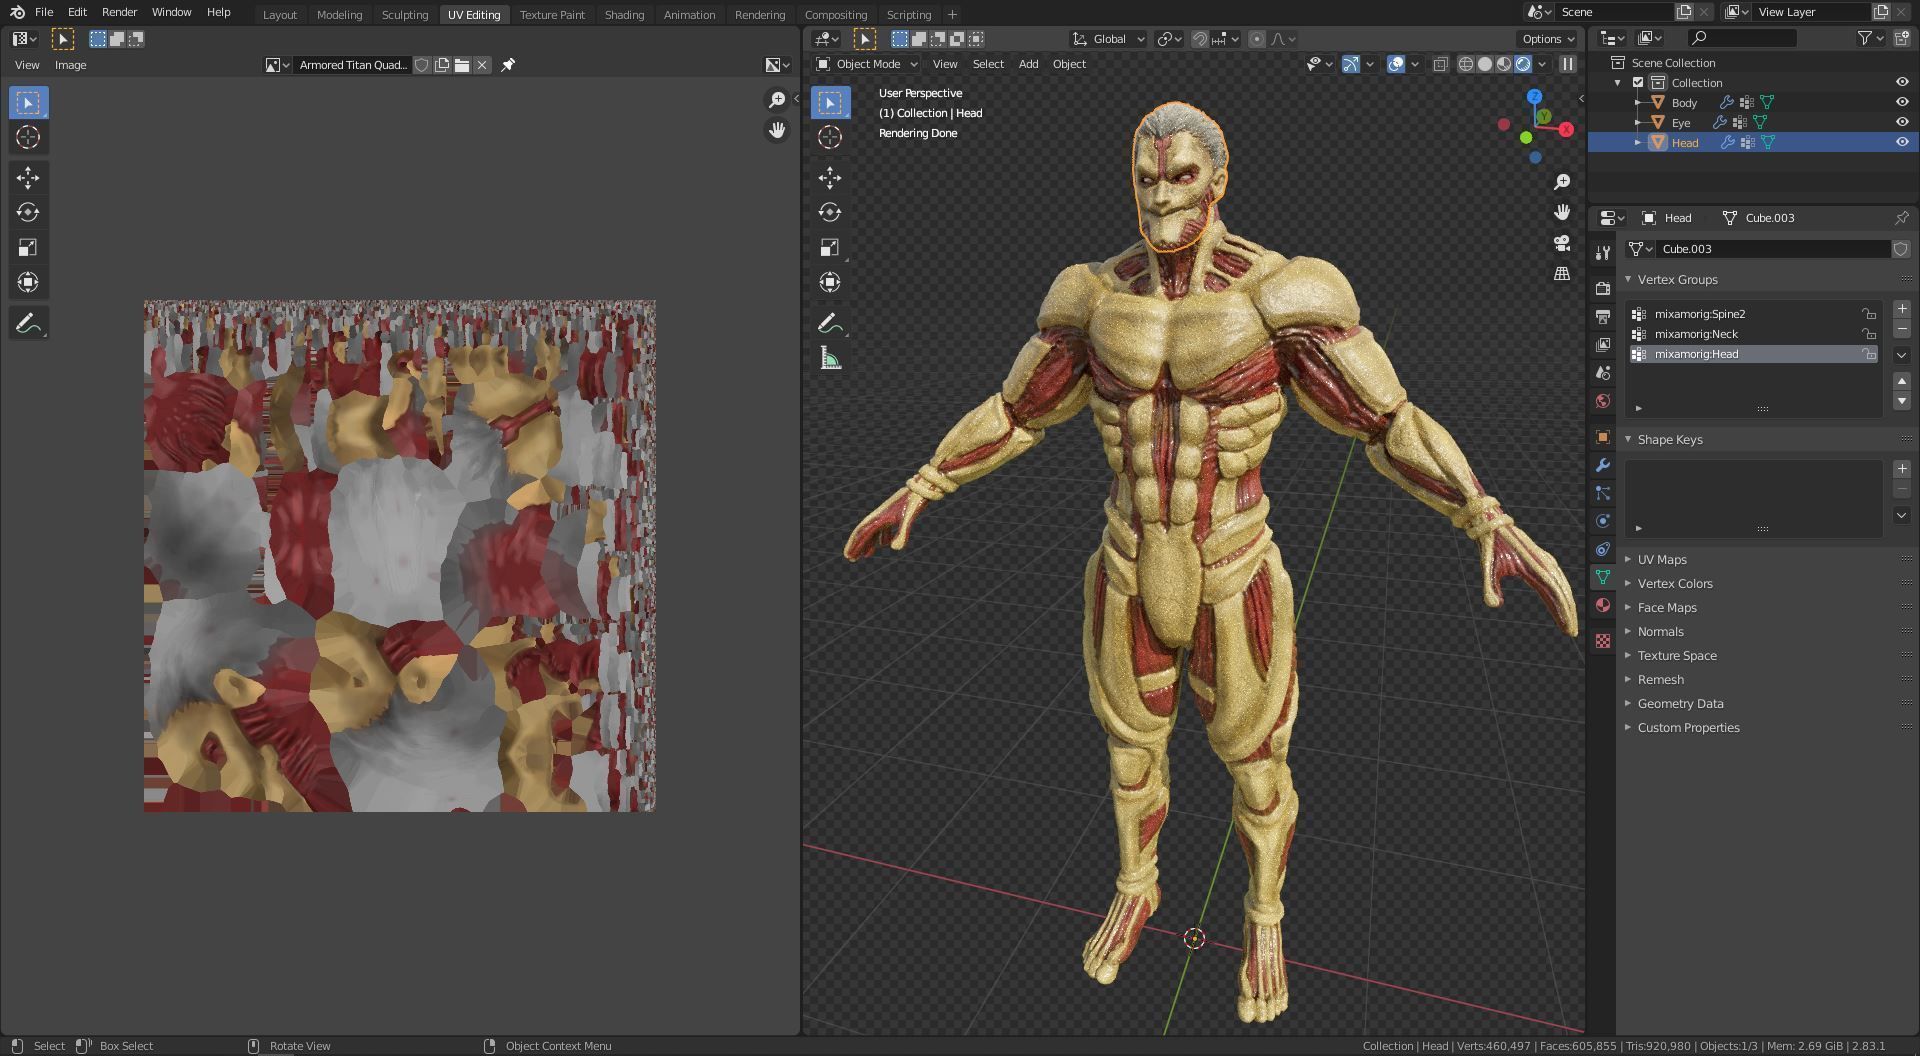Switch perspective/orthographic grid icon
This screenshot has height=1056, width=1920.
click(1562, 273)
